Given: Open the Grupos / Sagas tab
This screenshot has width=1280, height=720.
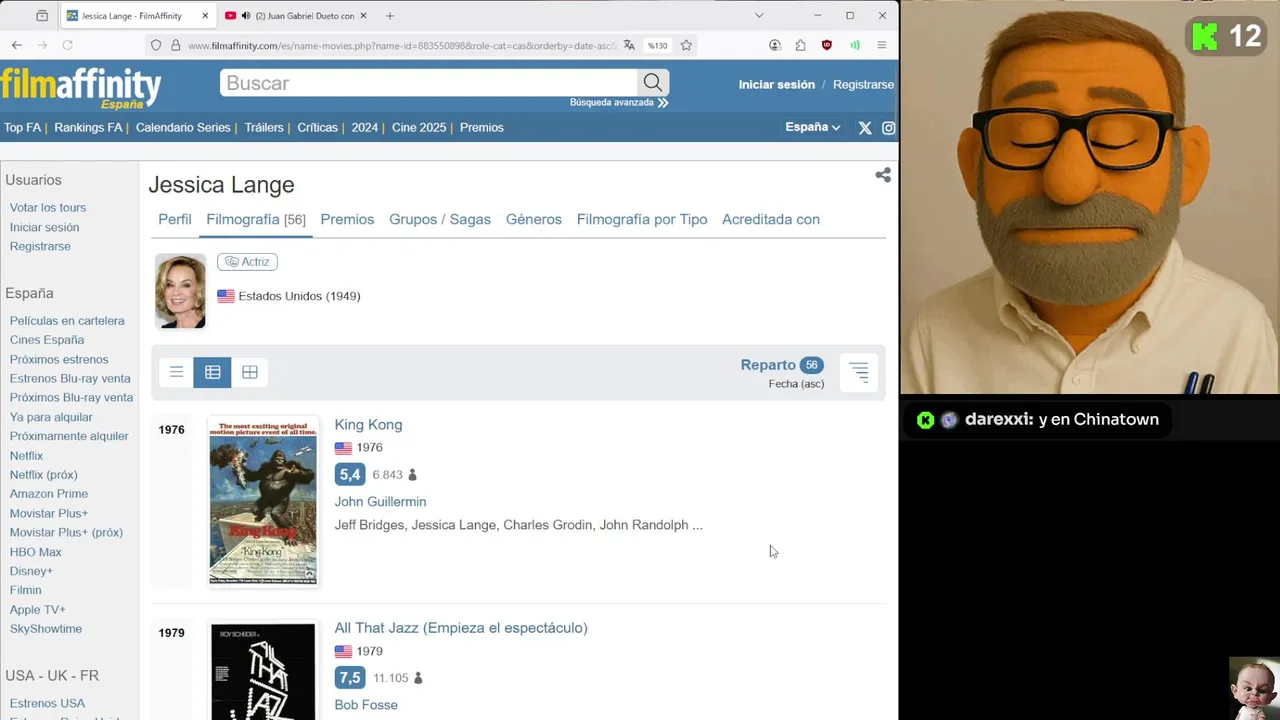Looking at the screenshot, I should coord(440,219).
